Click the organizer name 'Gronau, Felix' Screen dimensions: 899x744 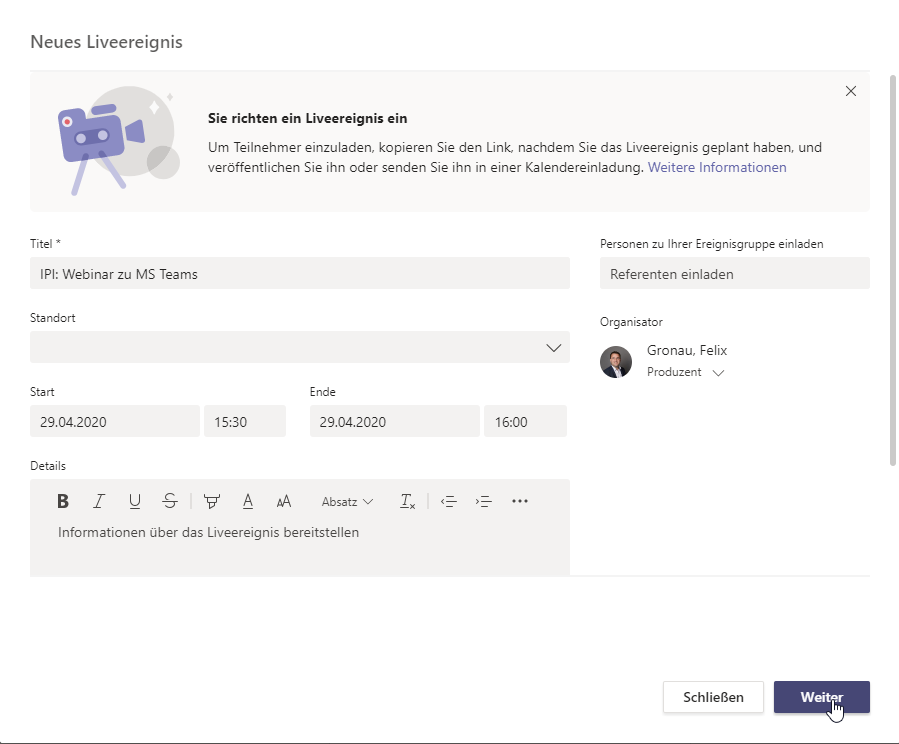(687, 350)
